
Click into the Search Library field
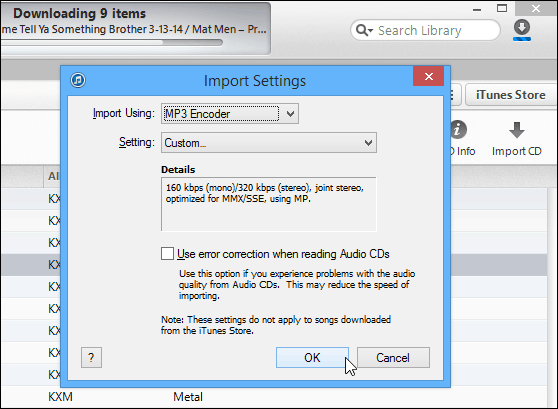[x=426, y=30]
